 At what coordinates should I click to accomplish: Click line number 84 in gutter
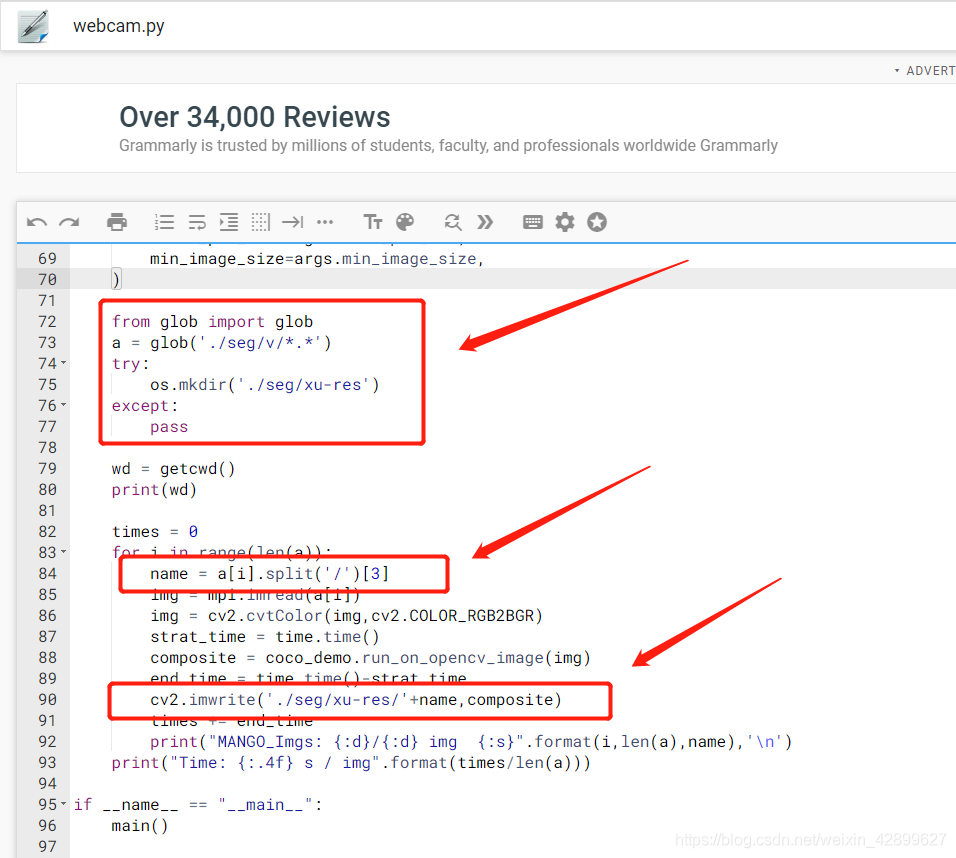point(47,573)
